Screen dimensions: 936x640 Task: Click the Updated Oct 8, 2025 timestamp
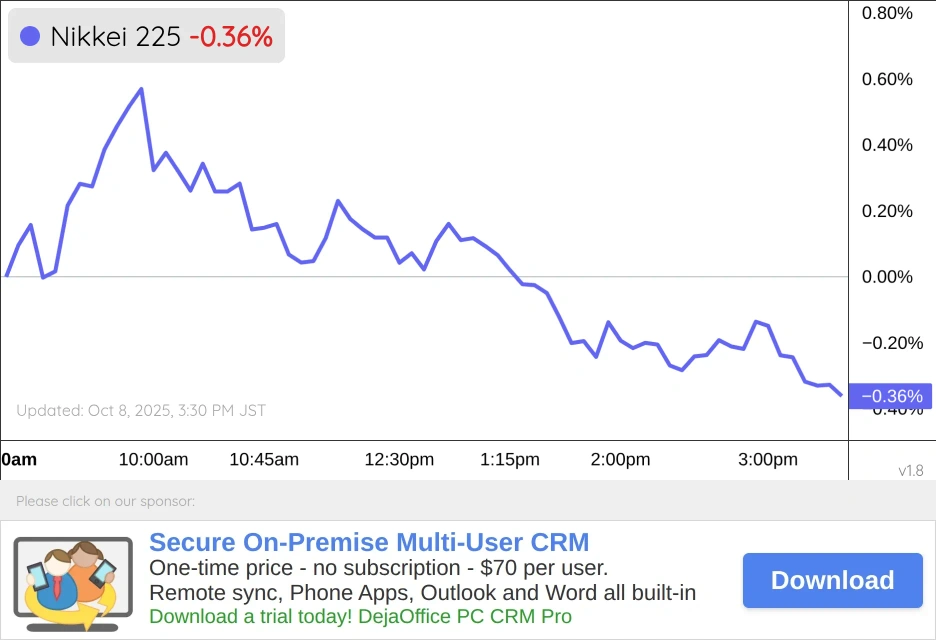141,410
